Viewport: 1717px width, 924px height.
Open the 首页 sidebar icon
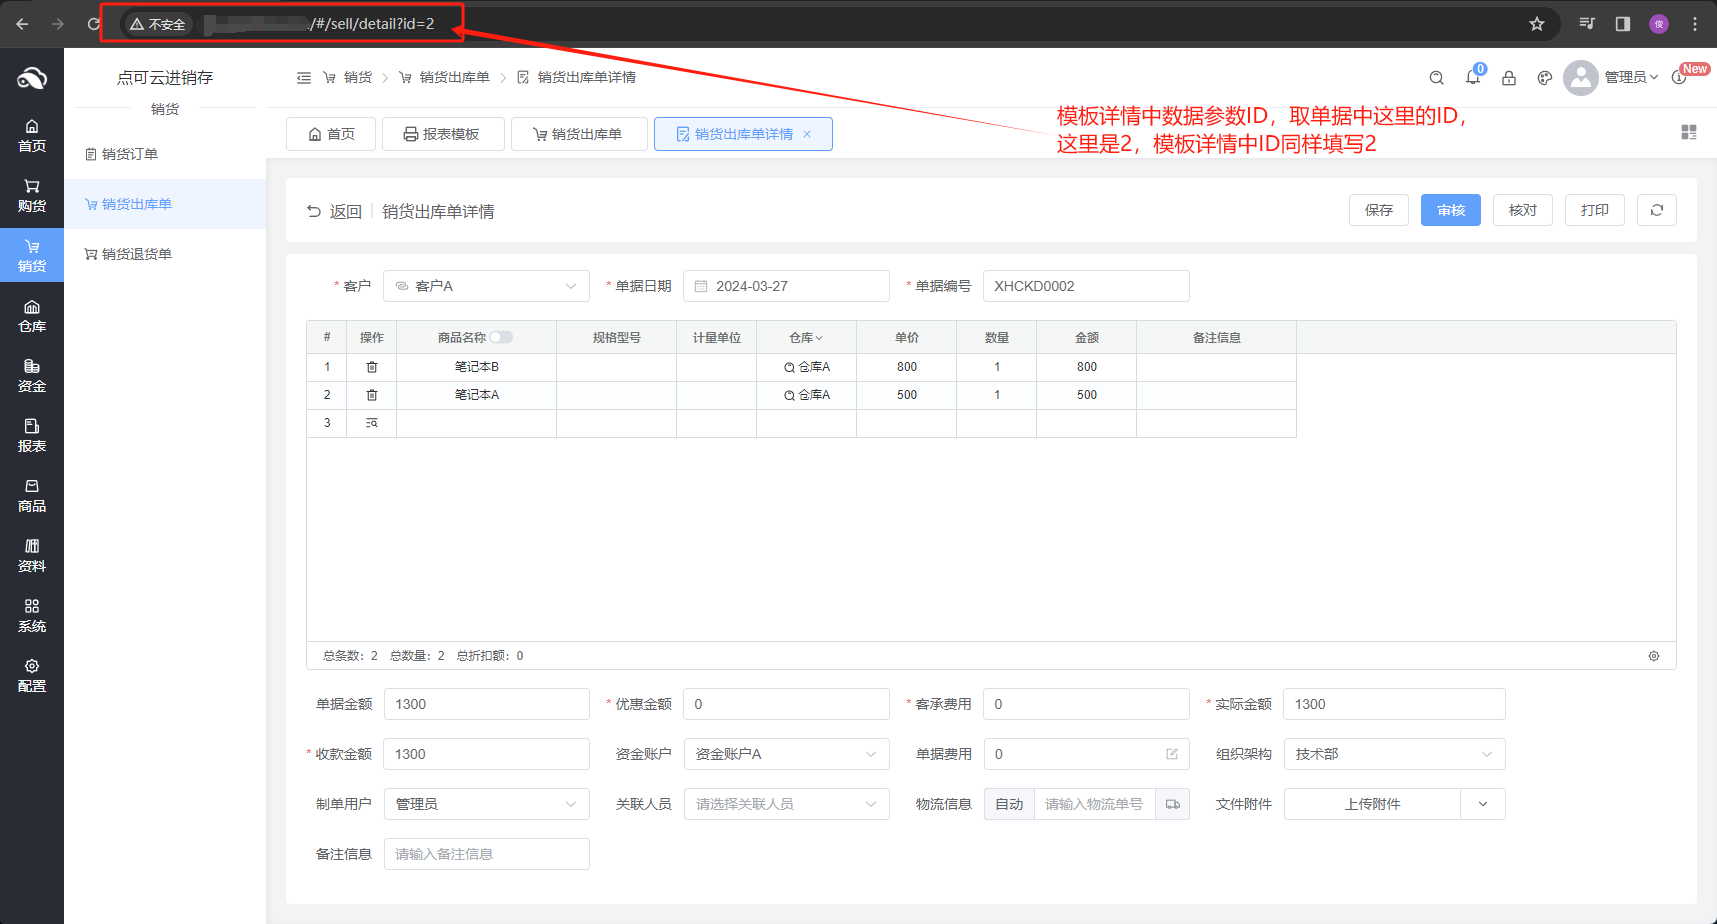32,136
